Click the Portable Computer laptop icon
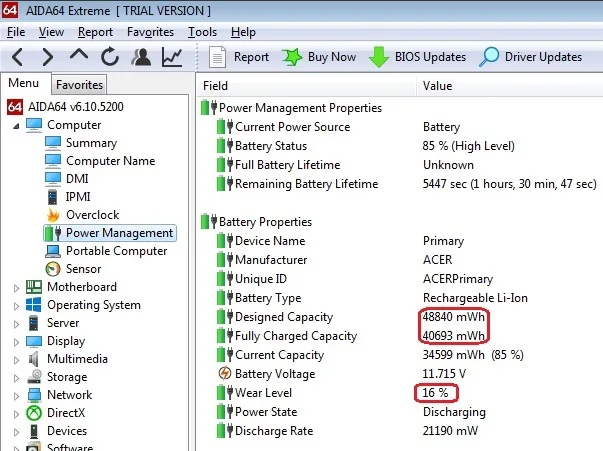Screen dimensions: 603x451 (53, 251)
